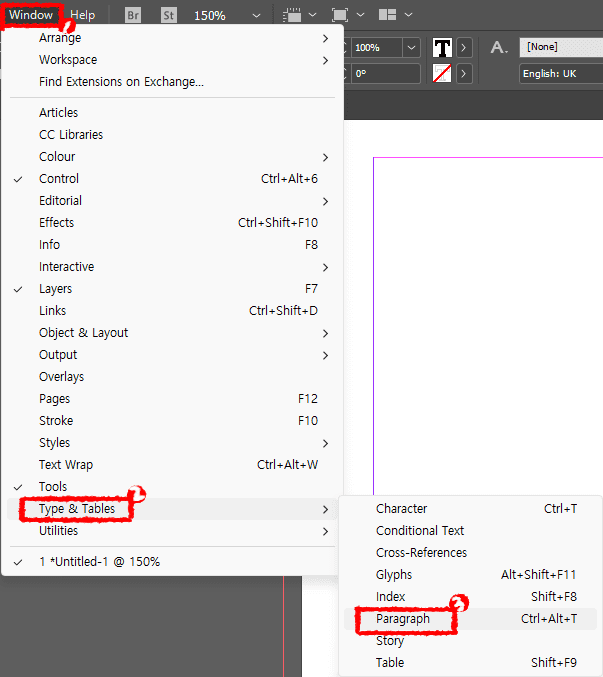Select Paragraph from submenu
The width and height of the screenshot is (603, 677).
point(470,620)
